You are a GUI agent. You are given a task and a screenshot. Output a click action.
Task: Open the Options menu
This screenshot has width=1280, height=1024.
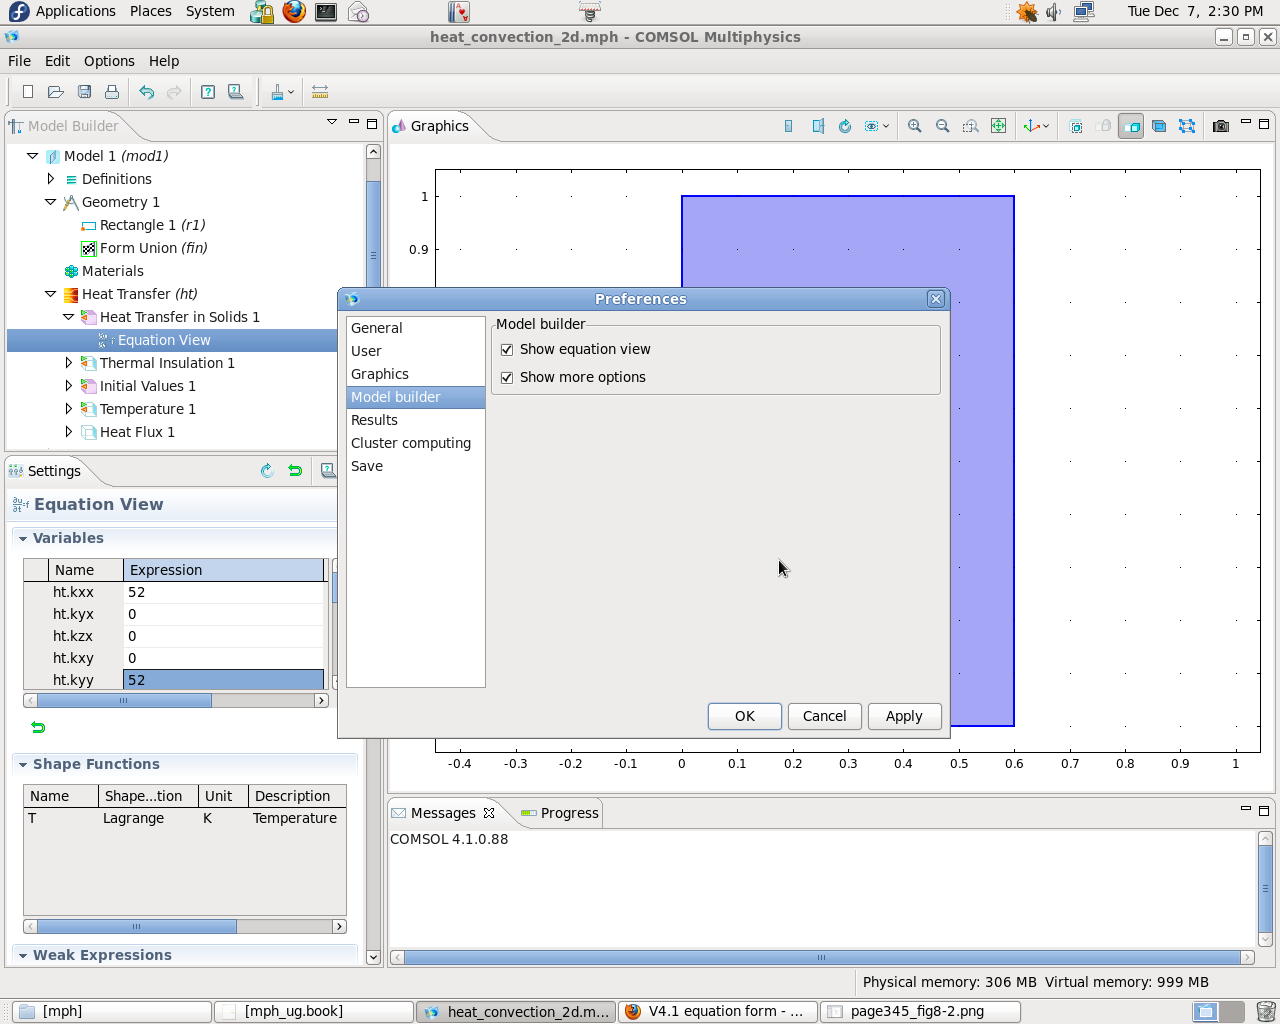point(109,61)
